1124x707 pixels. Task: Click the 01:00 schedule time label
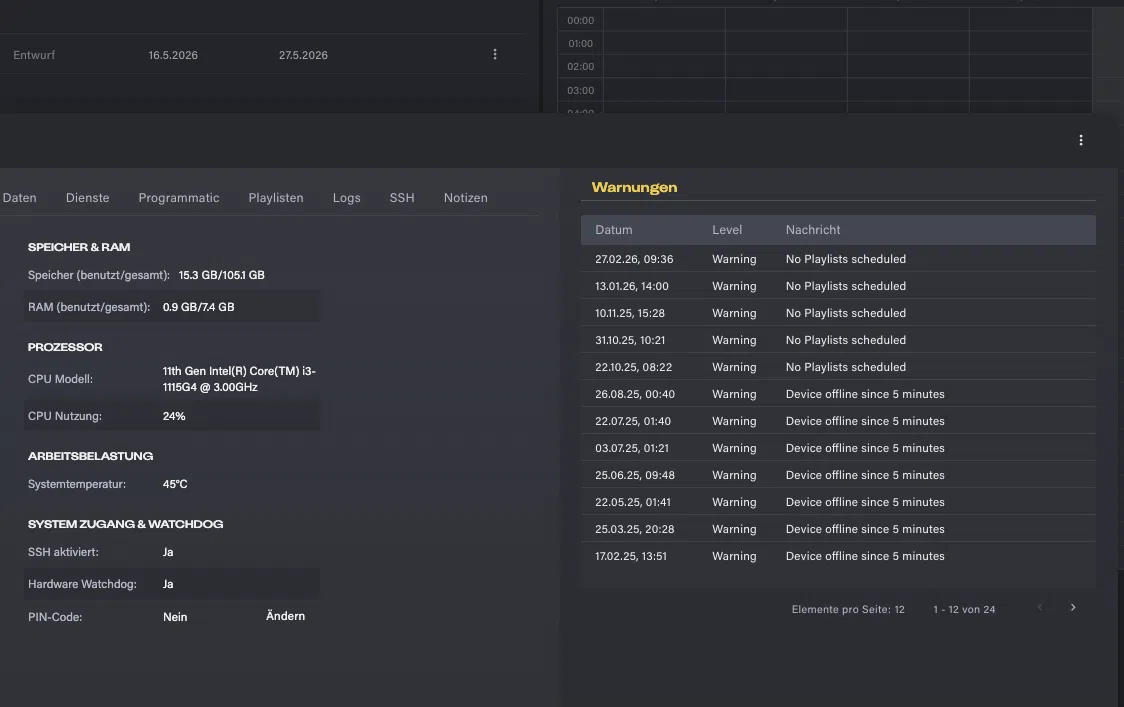point(581,44)
